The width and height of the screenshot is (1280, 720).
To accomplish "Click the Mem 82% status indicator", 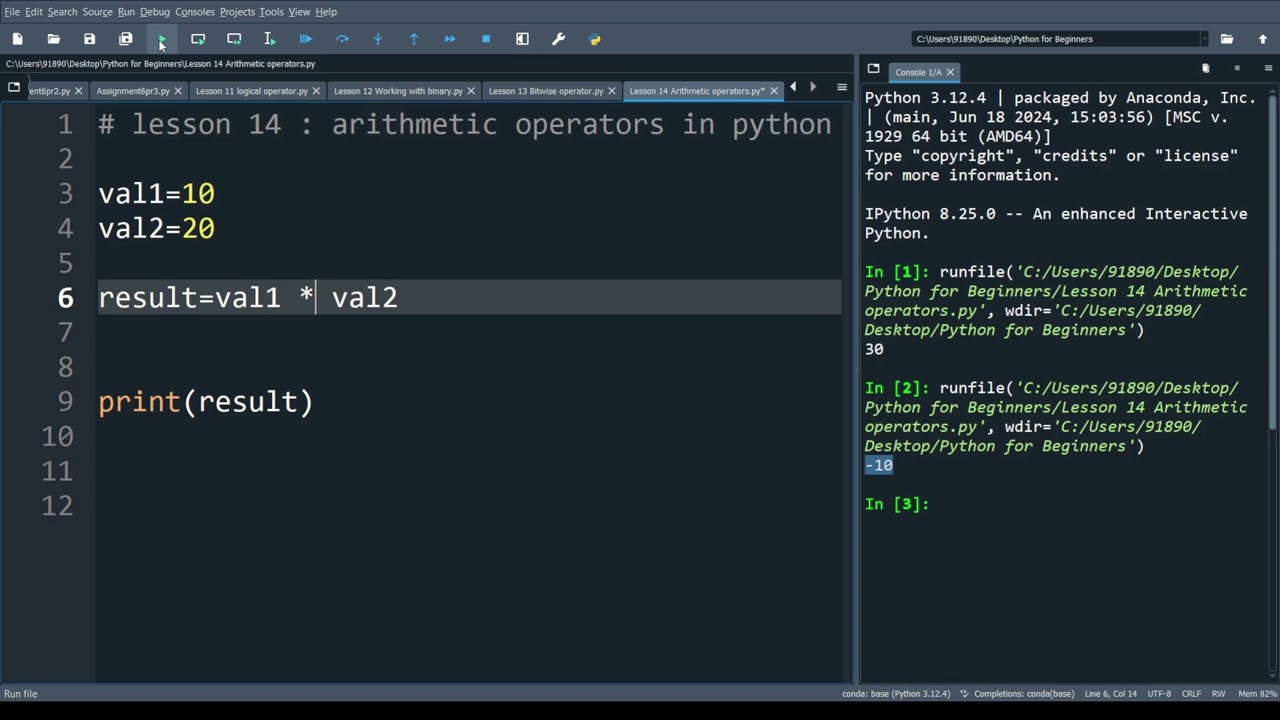I will pos(1257,694).
